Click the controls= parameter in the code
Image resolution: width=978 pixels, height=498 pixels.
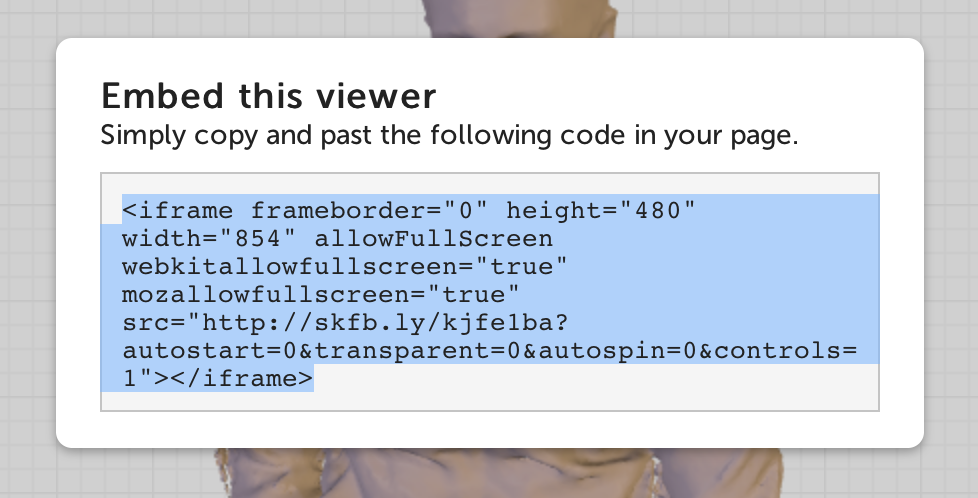pos(769,352)
